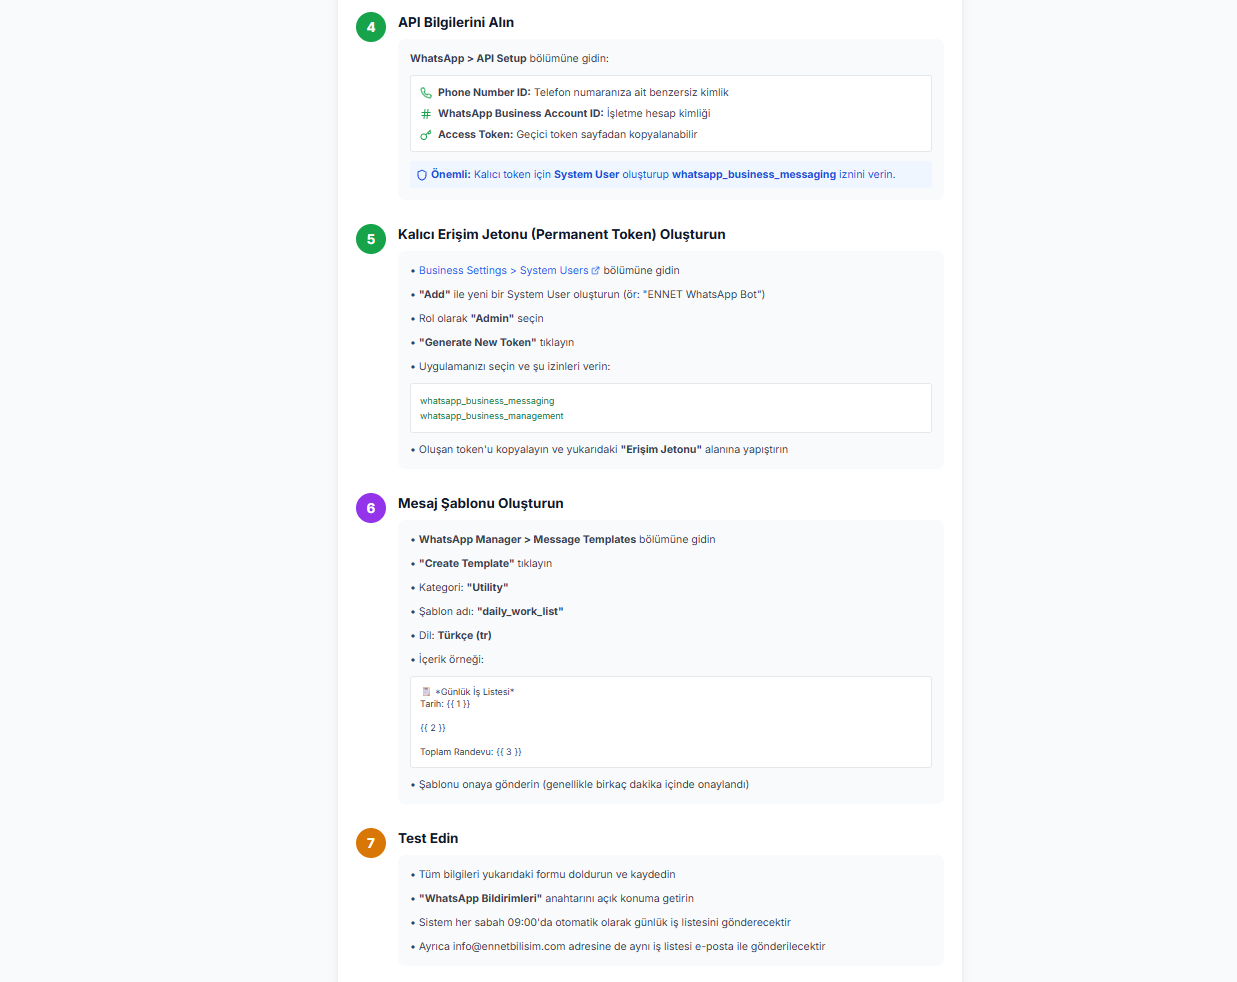Viewport: 1237px width, 982px height.
Task: Click the Mesaj Şablonu Oluşturun heading
Action: click(x=481, y=503)
